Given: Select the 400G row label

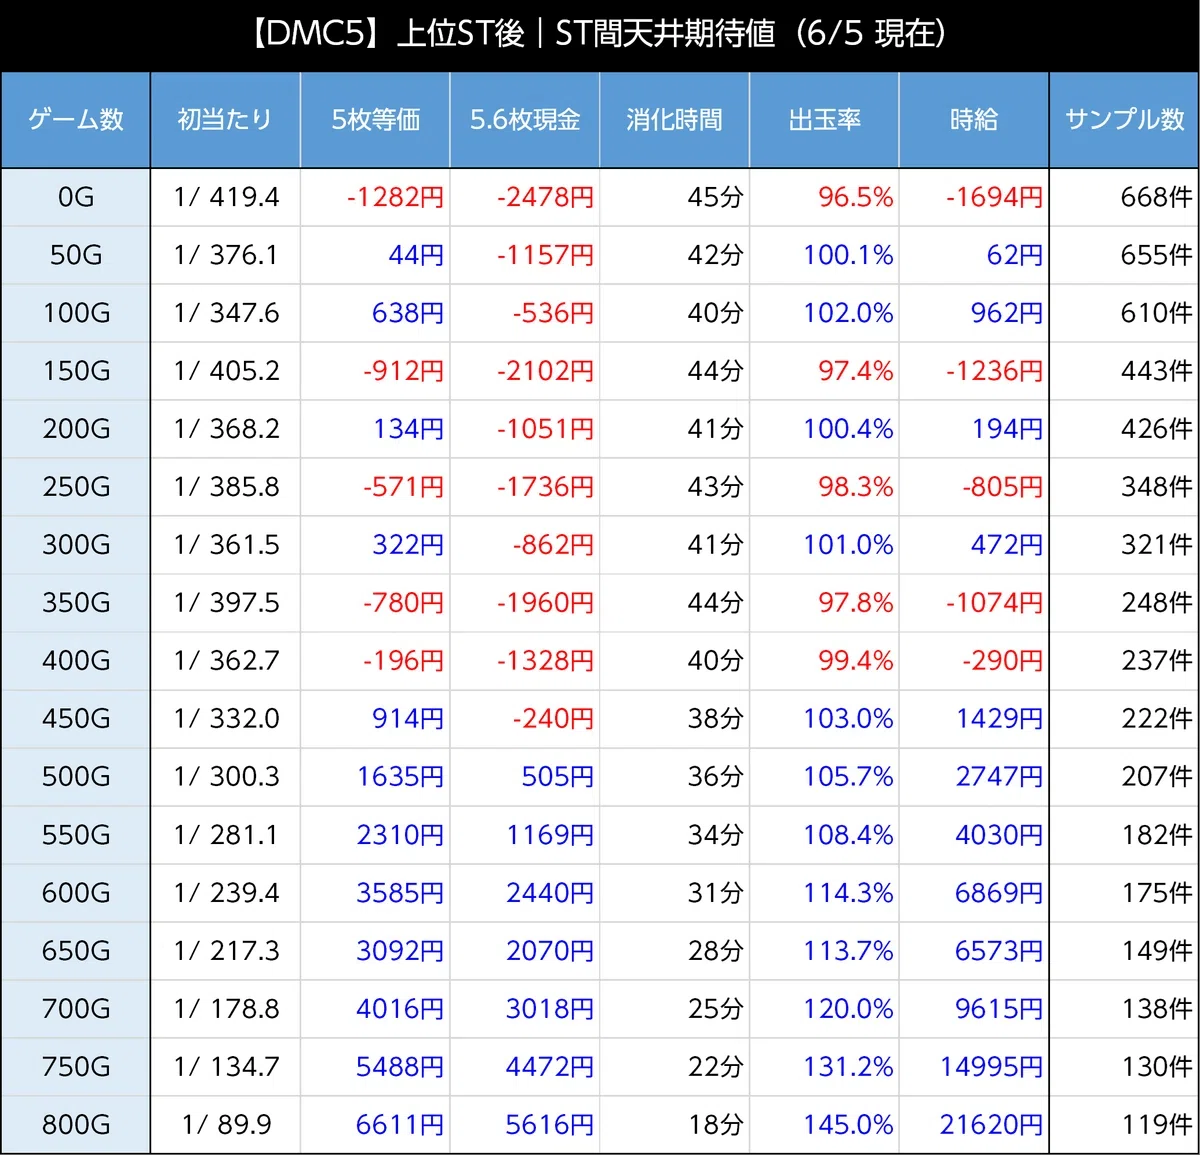Looking at the screenshot, I should 76,661.
